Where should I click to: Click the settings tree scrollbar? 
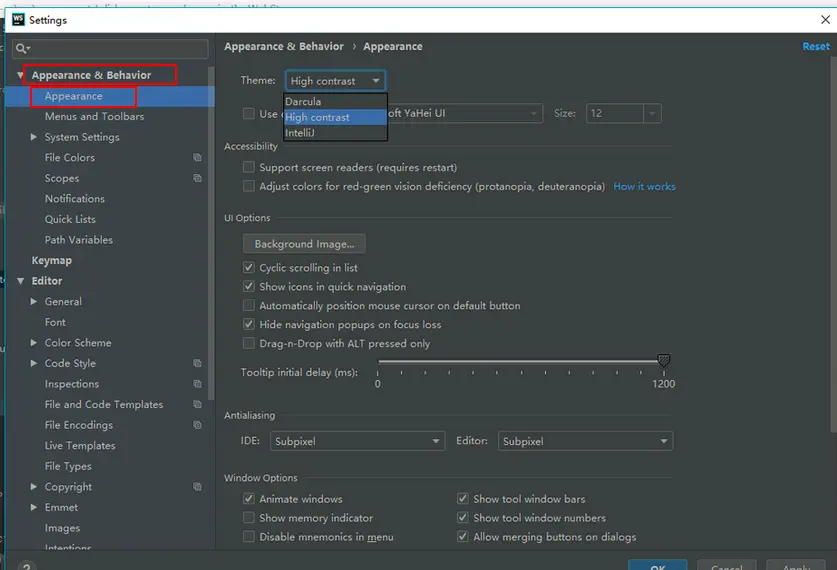(x=211, y=233)
